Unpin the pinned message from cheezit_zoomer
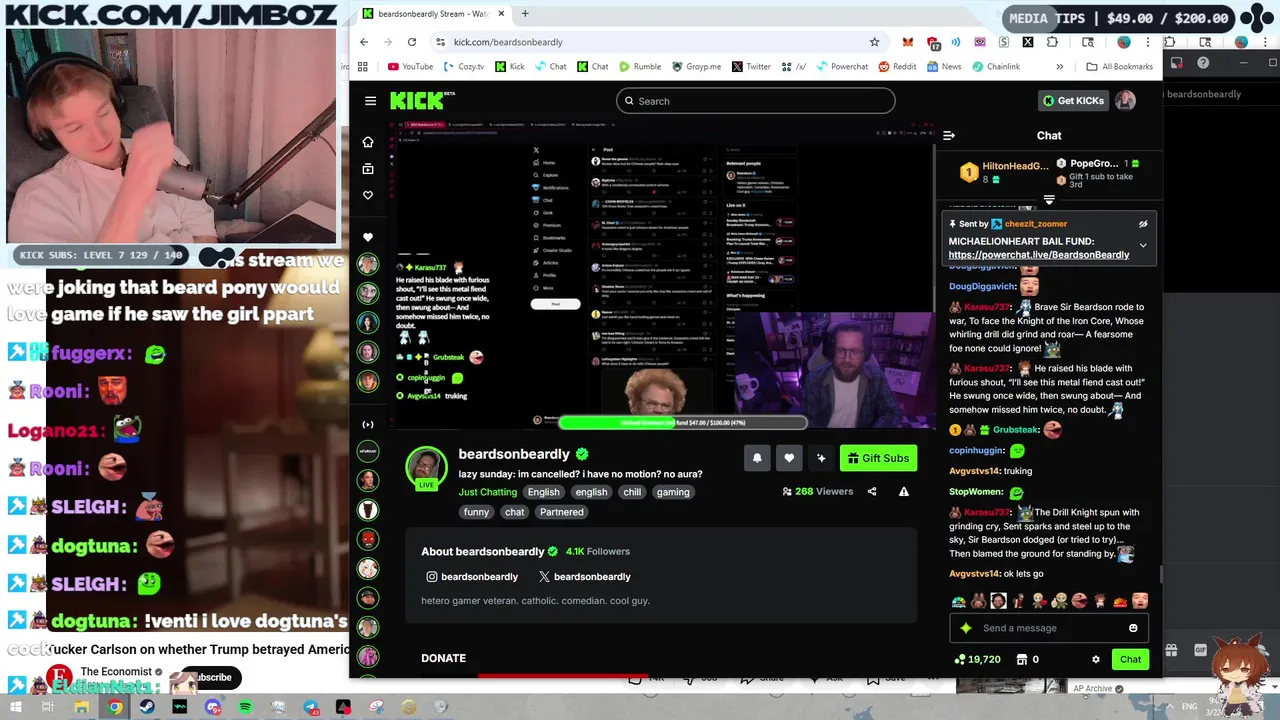This screenshot has height=720, width=1280. click(1143, 224)
